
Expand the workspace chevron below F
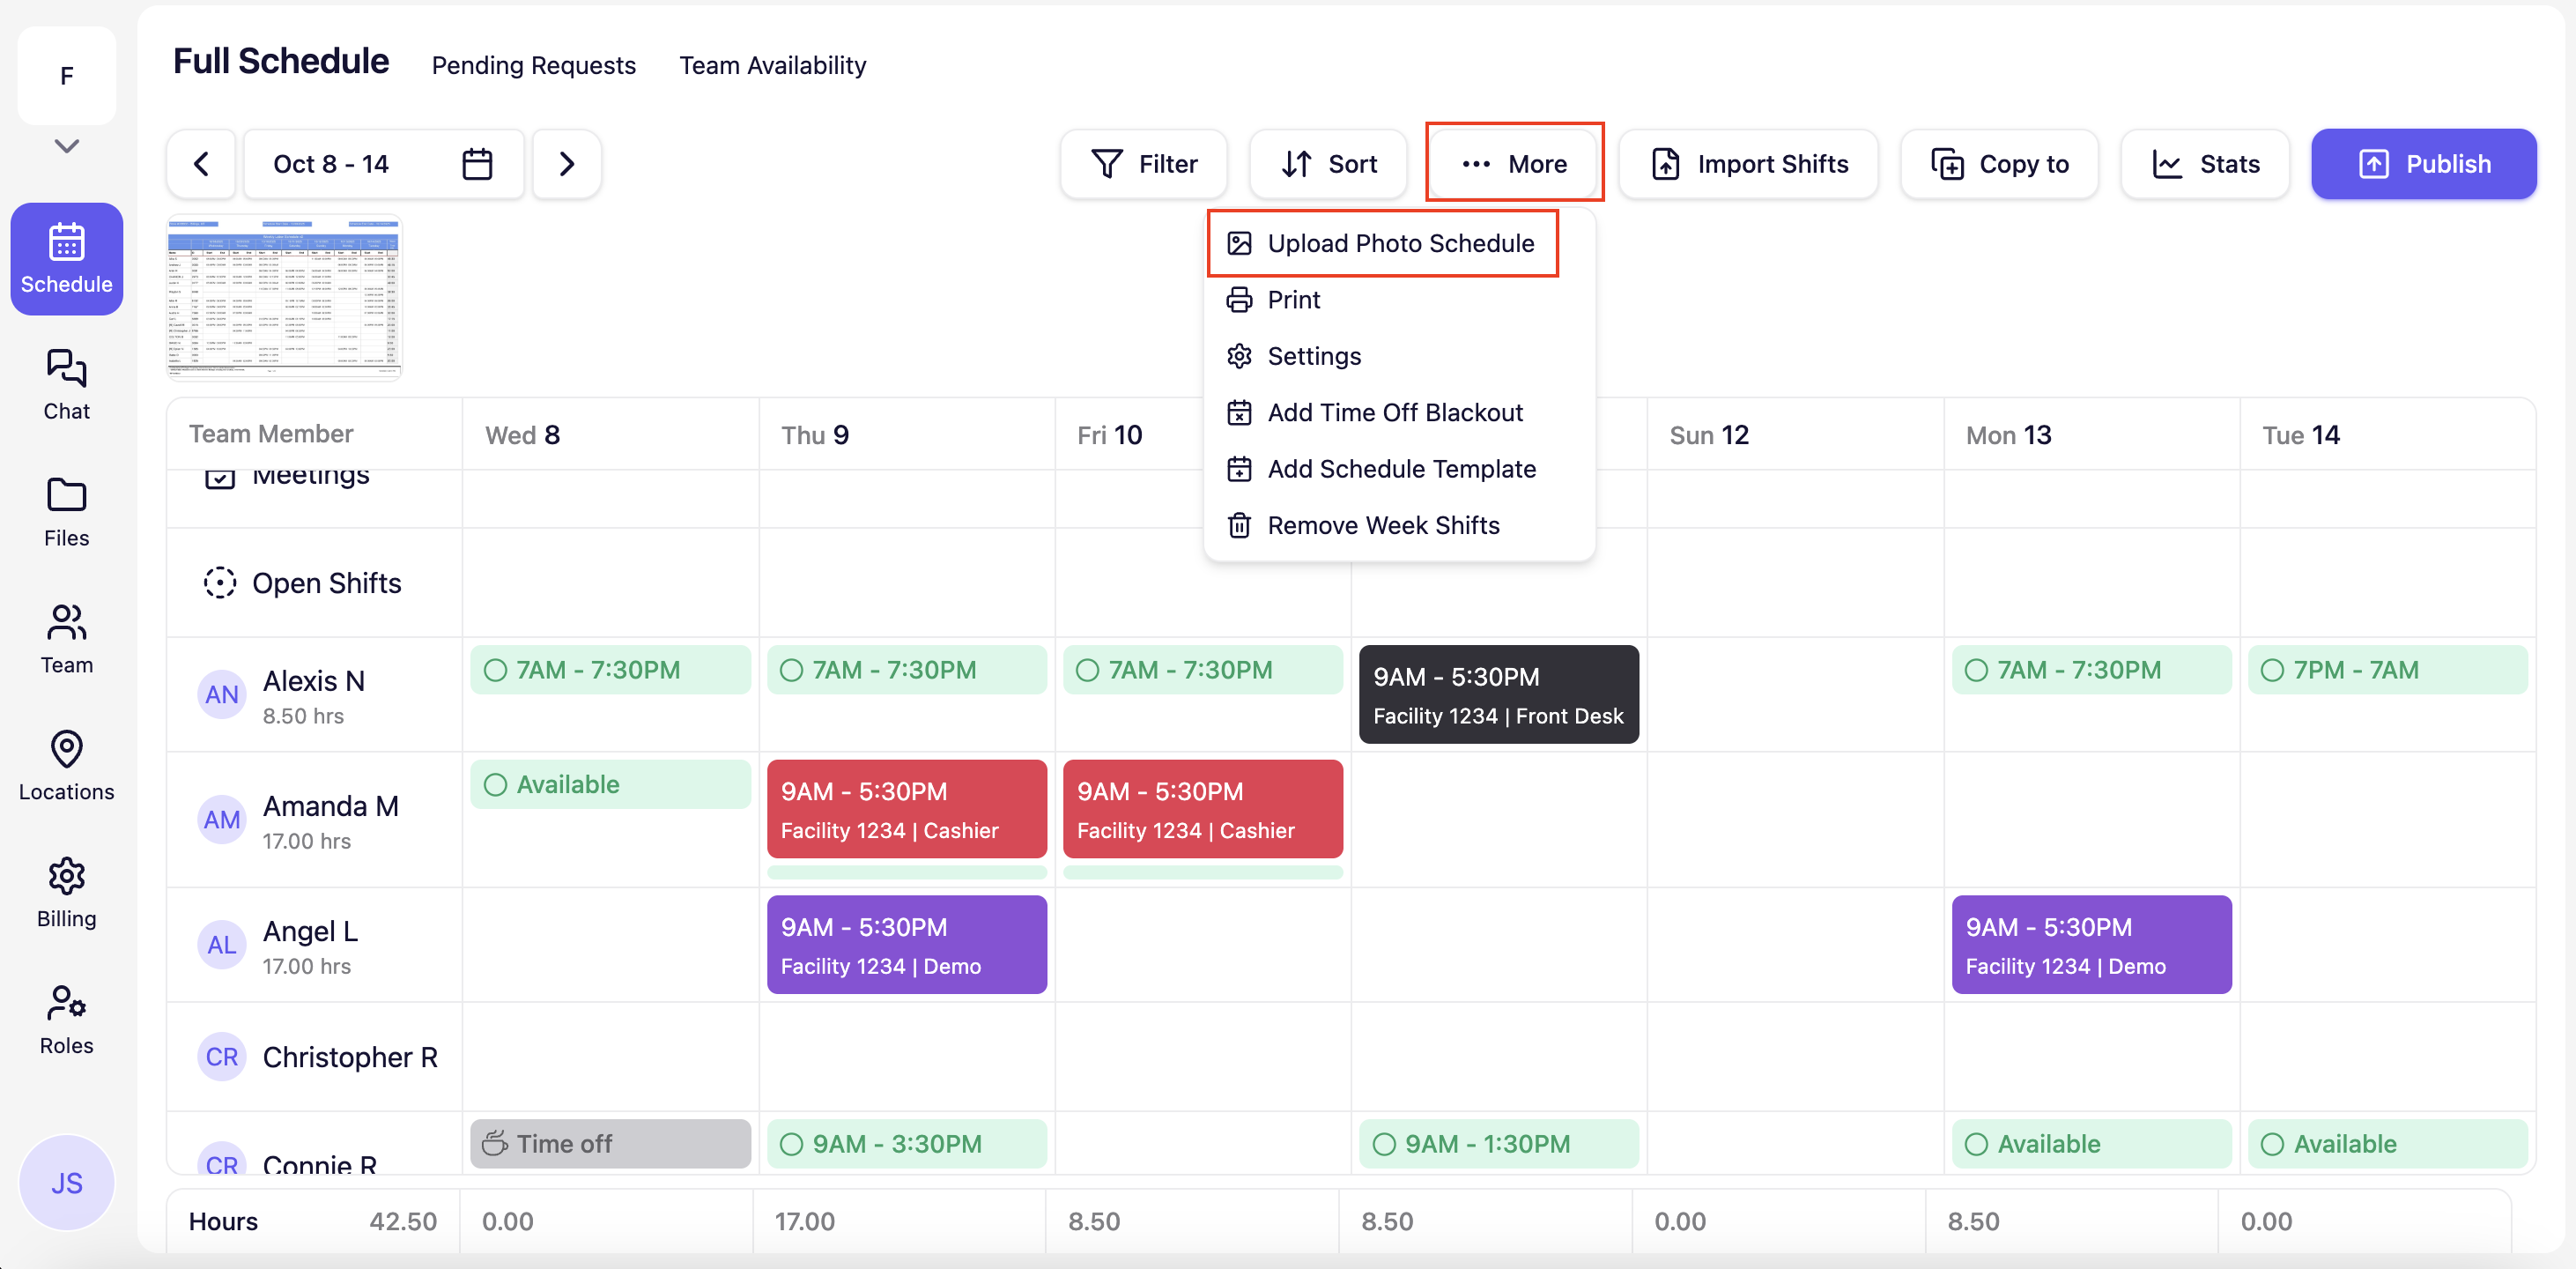pyautogui.click(x=66, y=147)
